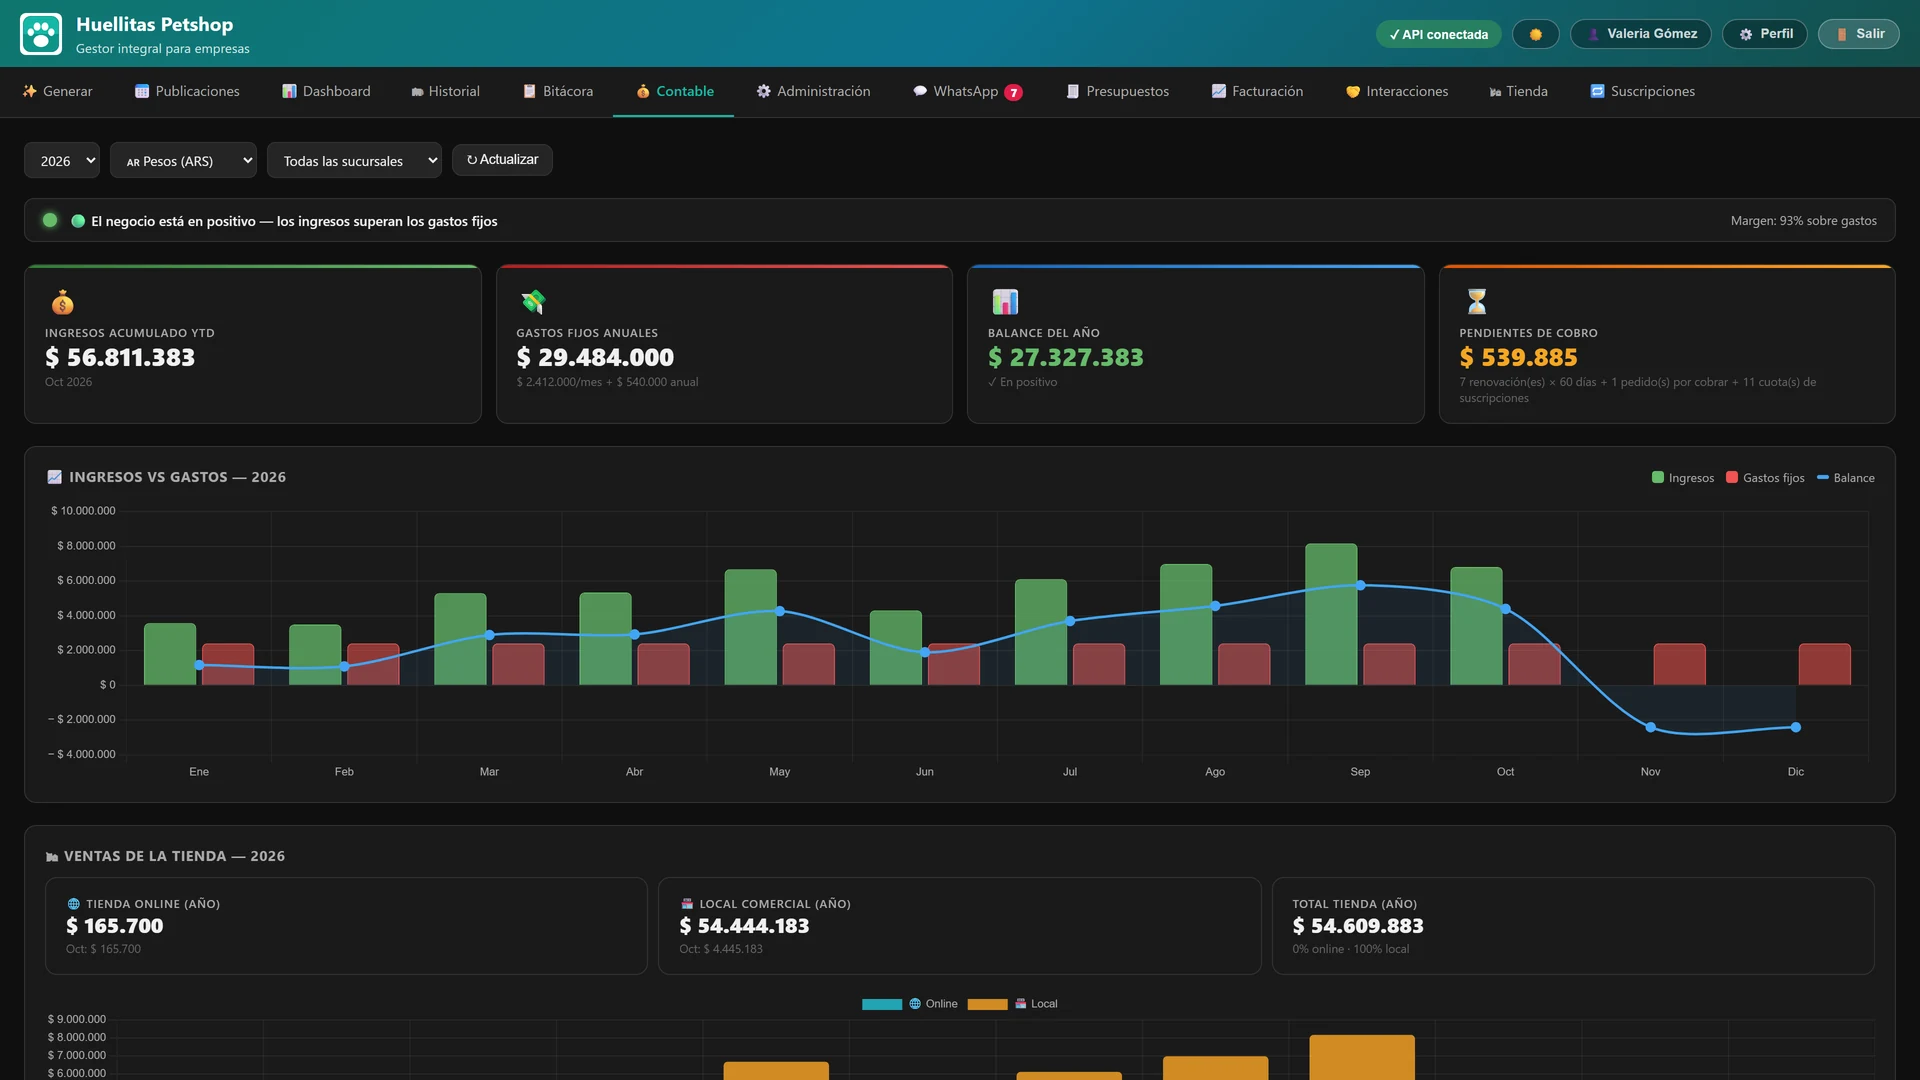Screen dimensions: 1920x1080
Task: Open the Tienda tab
Action: coord(1518,91)
